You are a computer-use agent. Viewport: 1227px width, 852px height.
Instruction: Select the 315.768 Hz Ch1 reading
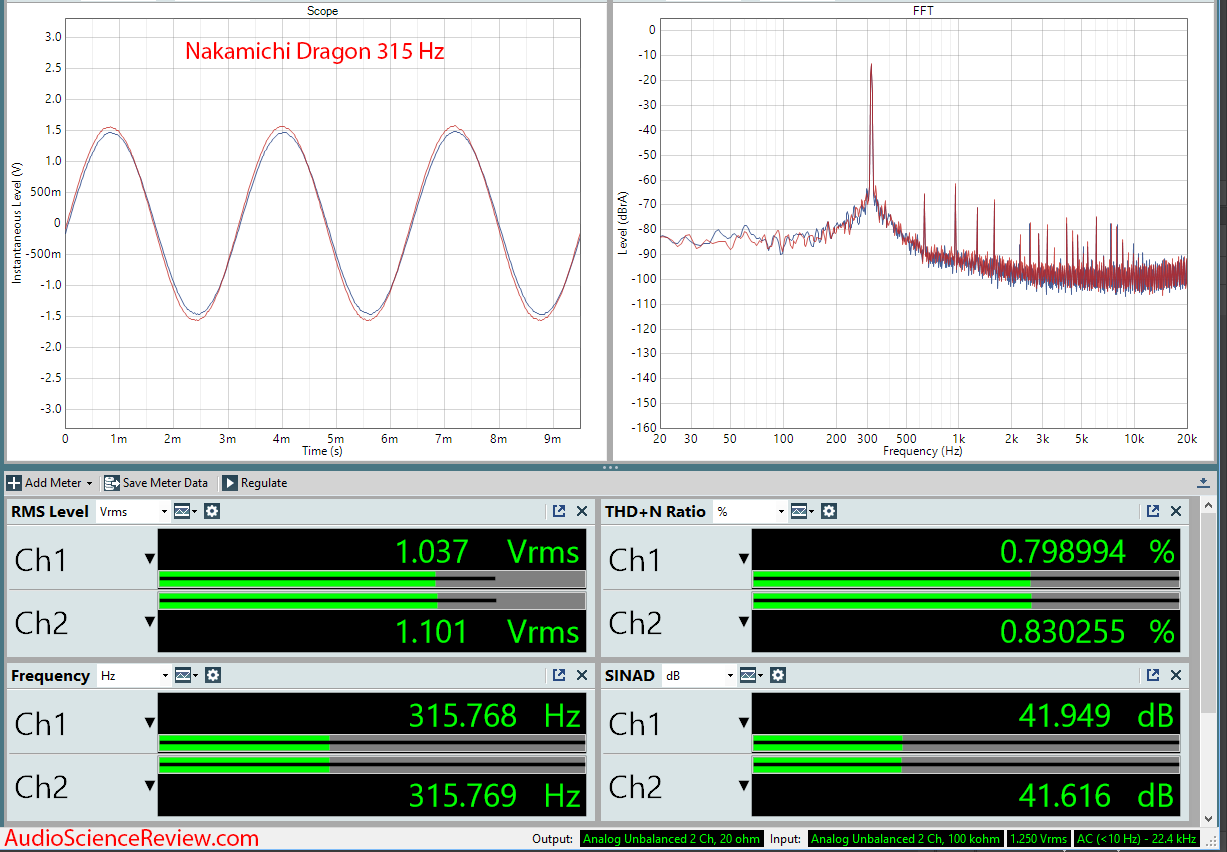coord(494,715)
